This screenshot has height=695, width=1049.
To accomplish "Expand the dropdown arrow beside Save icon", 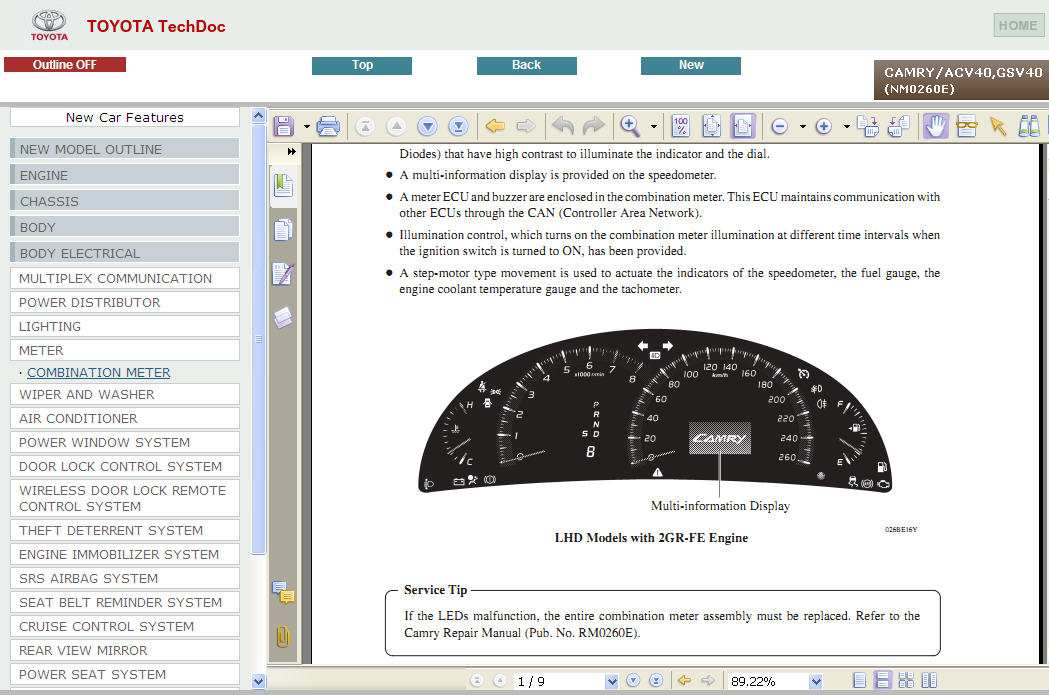I will [x=306, y=127].
